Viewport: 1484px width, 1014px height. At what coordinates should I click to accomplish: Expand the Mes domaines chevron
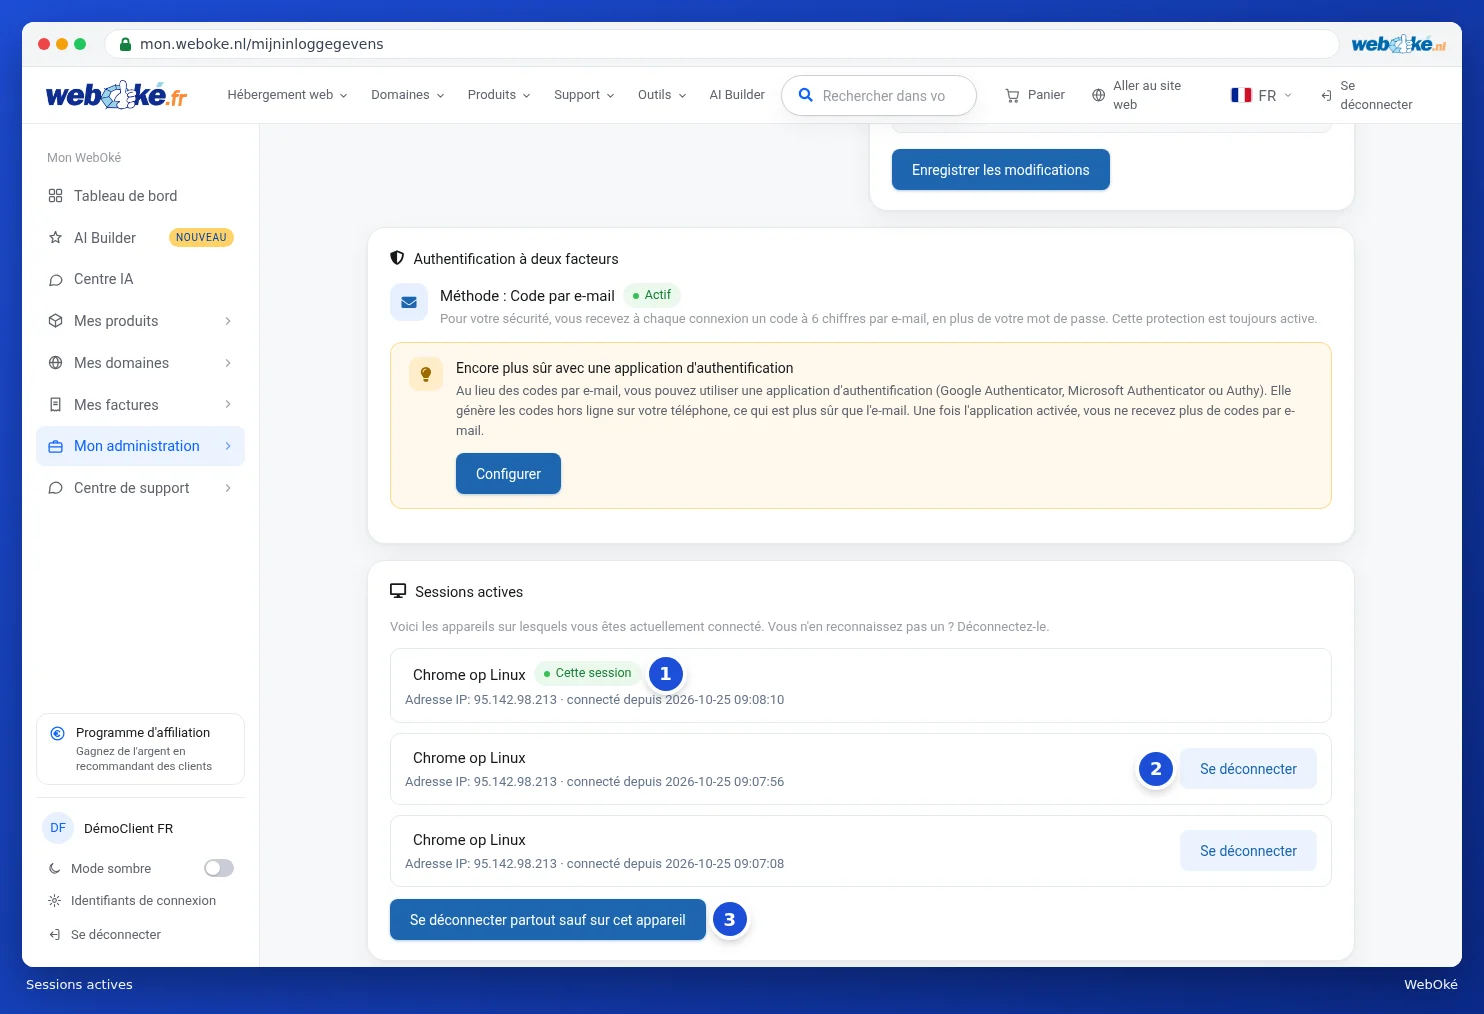point(228,363)
